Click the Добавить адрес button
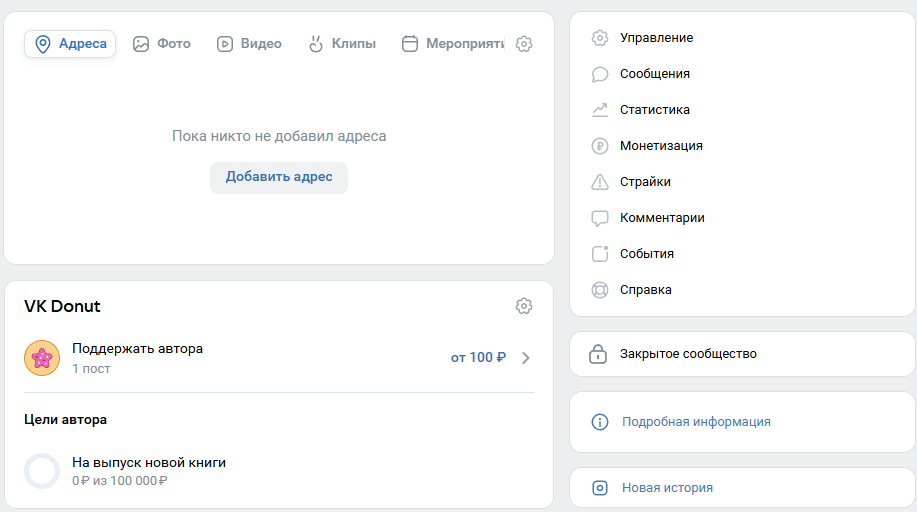The image size is (917, 512). 279,177
